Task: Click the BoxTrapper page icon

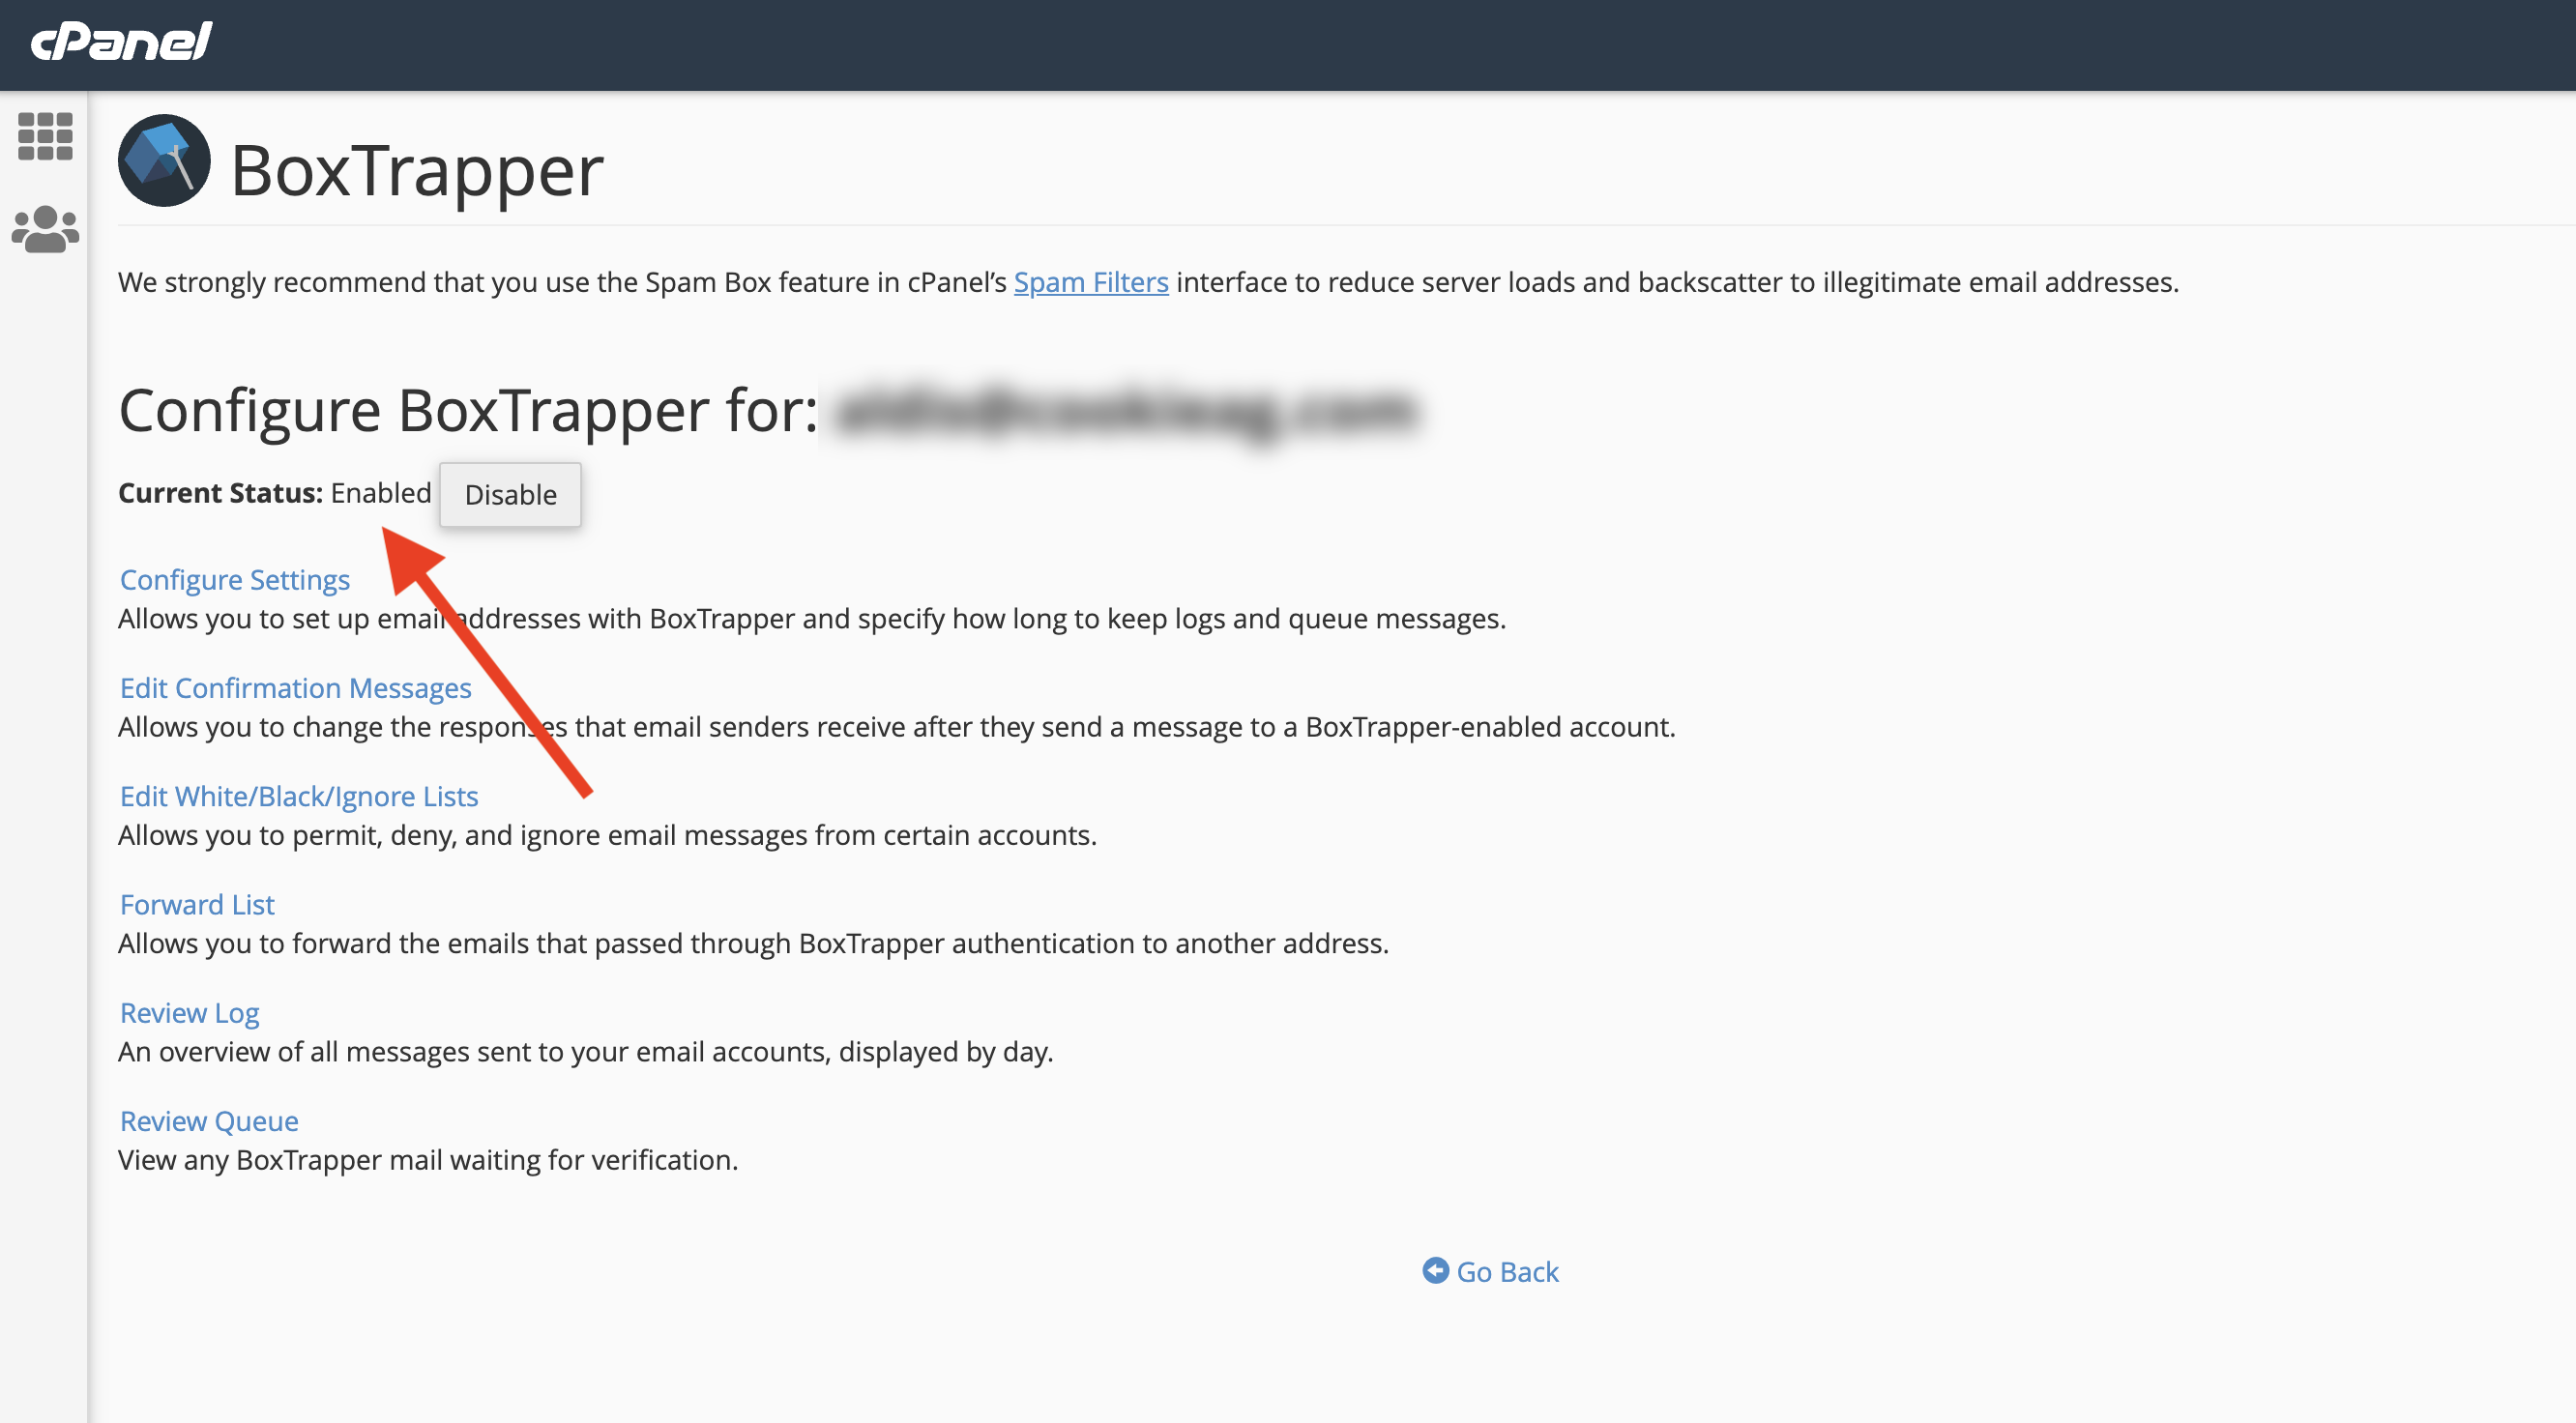Action: [x=164, y=161]
